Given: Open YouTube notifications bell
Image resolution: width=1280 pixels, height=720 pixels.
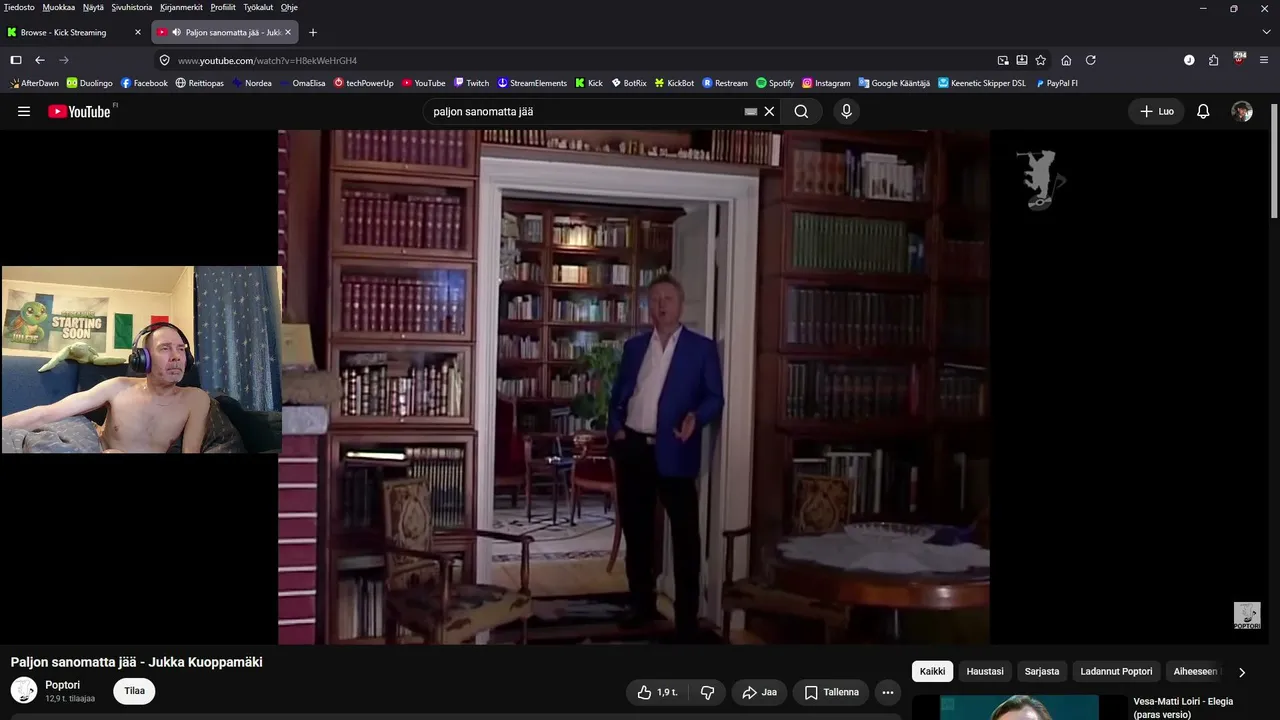Looking at the screenshot, I should 1203,112.
